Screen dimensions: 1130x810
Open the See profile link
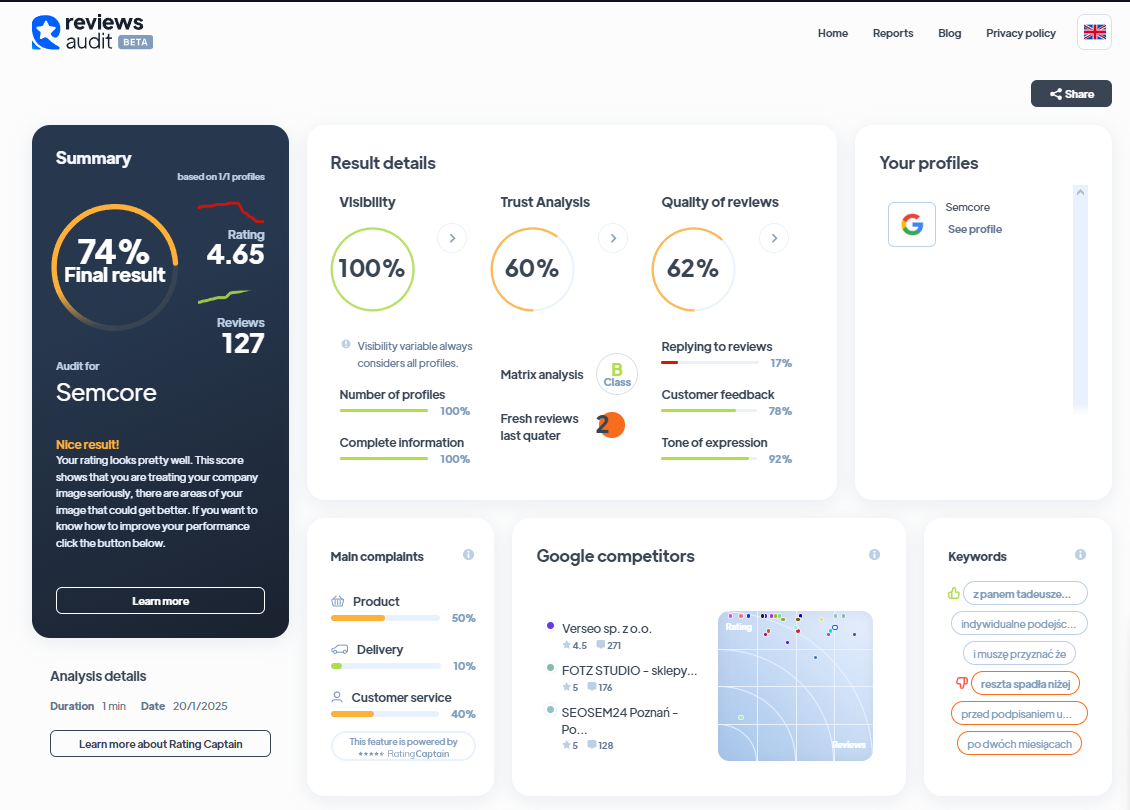click(974, 229)
